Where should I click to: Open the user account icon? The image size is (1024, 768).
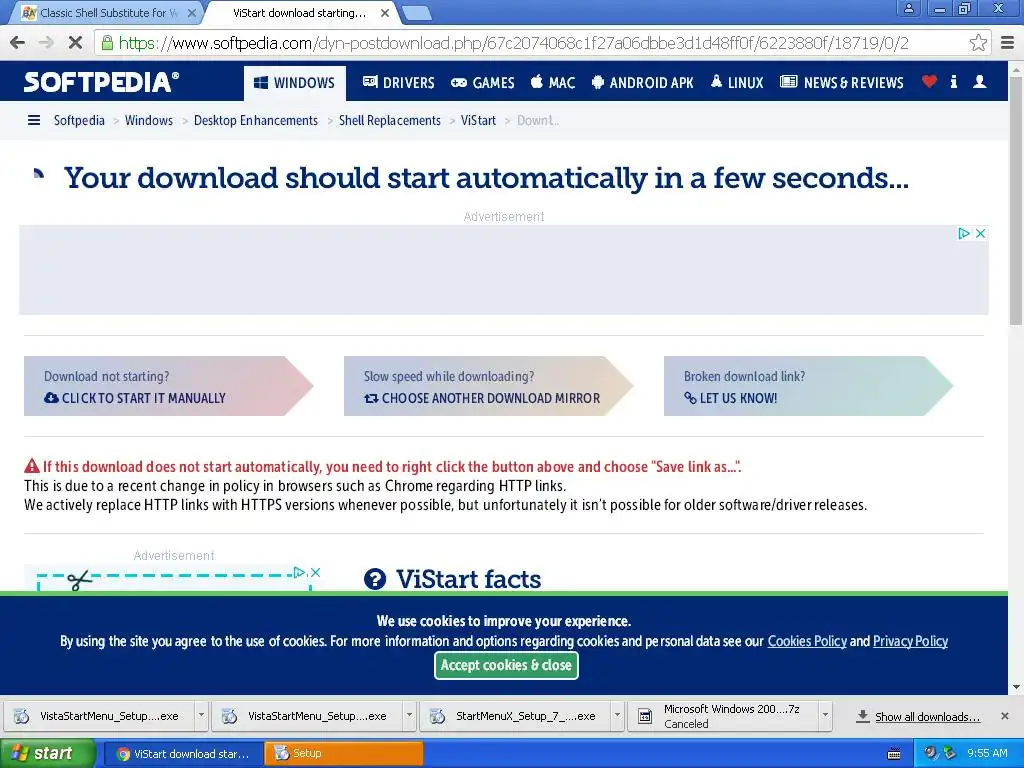point(980,82)
